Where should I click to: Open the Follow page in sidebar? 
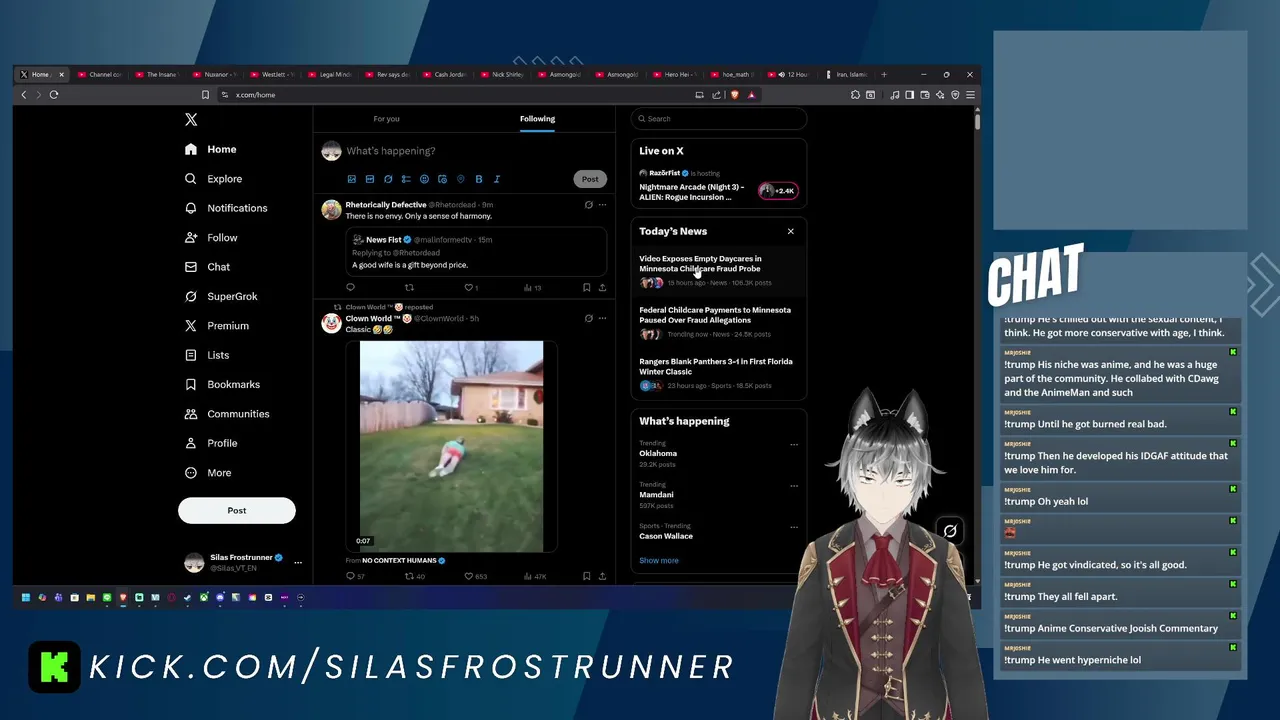[211, 238]
